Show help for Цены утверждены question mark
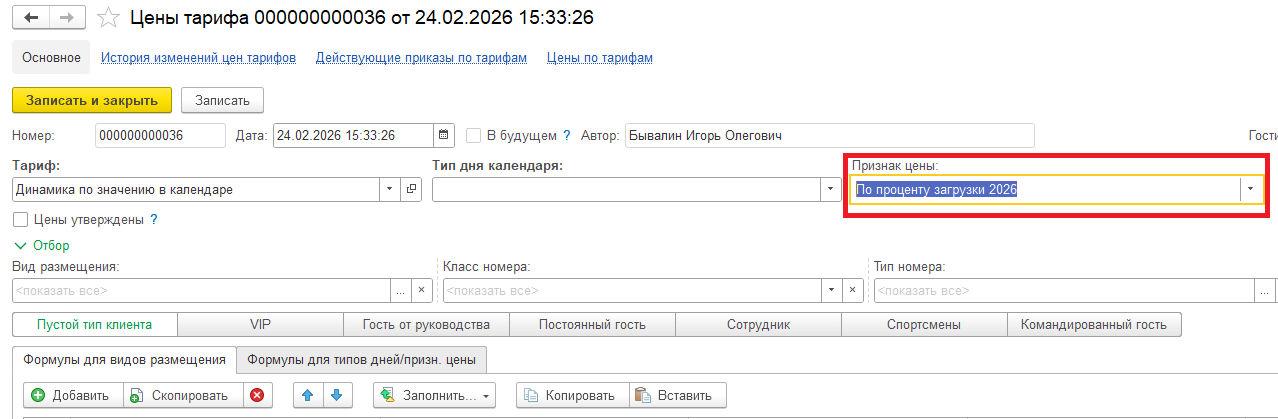This screenshot has width=1278, height=419. (154, 219)
